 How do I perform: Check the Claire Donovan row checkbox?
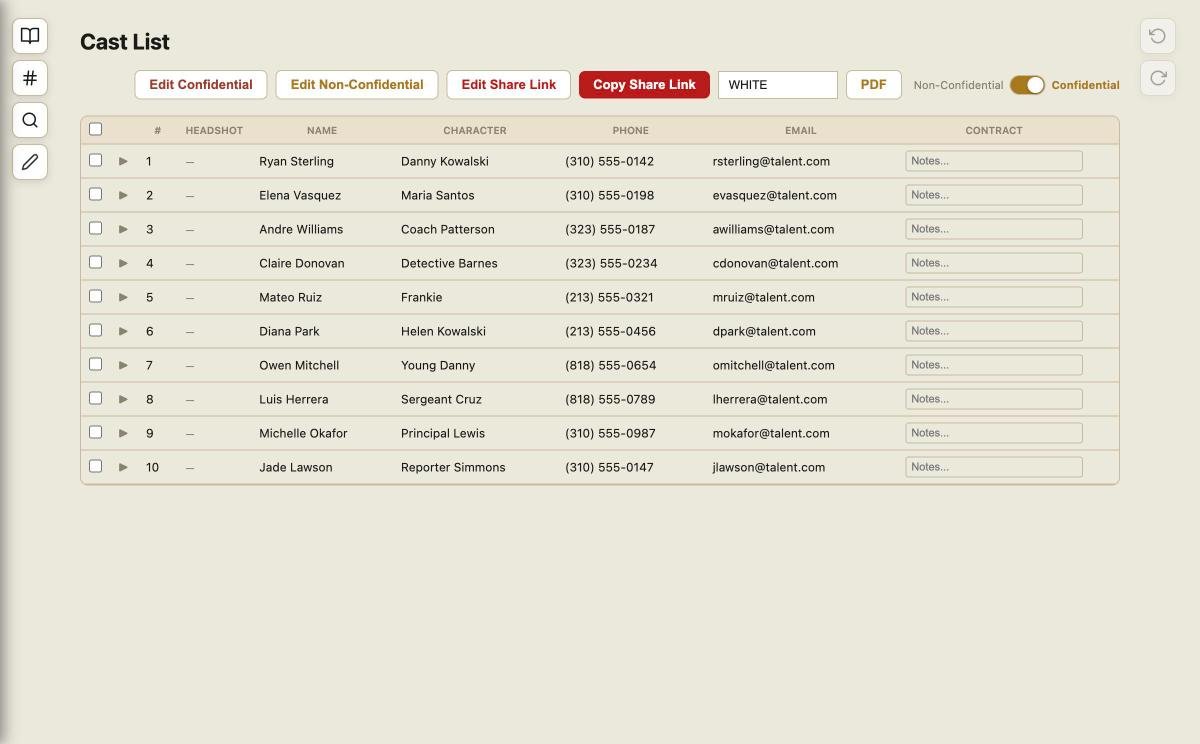pyautogui.click(x=96, y=262)
